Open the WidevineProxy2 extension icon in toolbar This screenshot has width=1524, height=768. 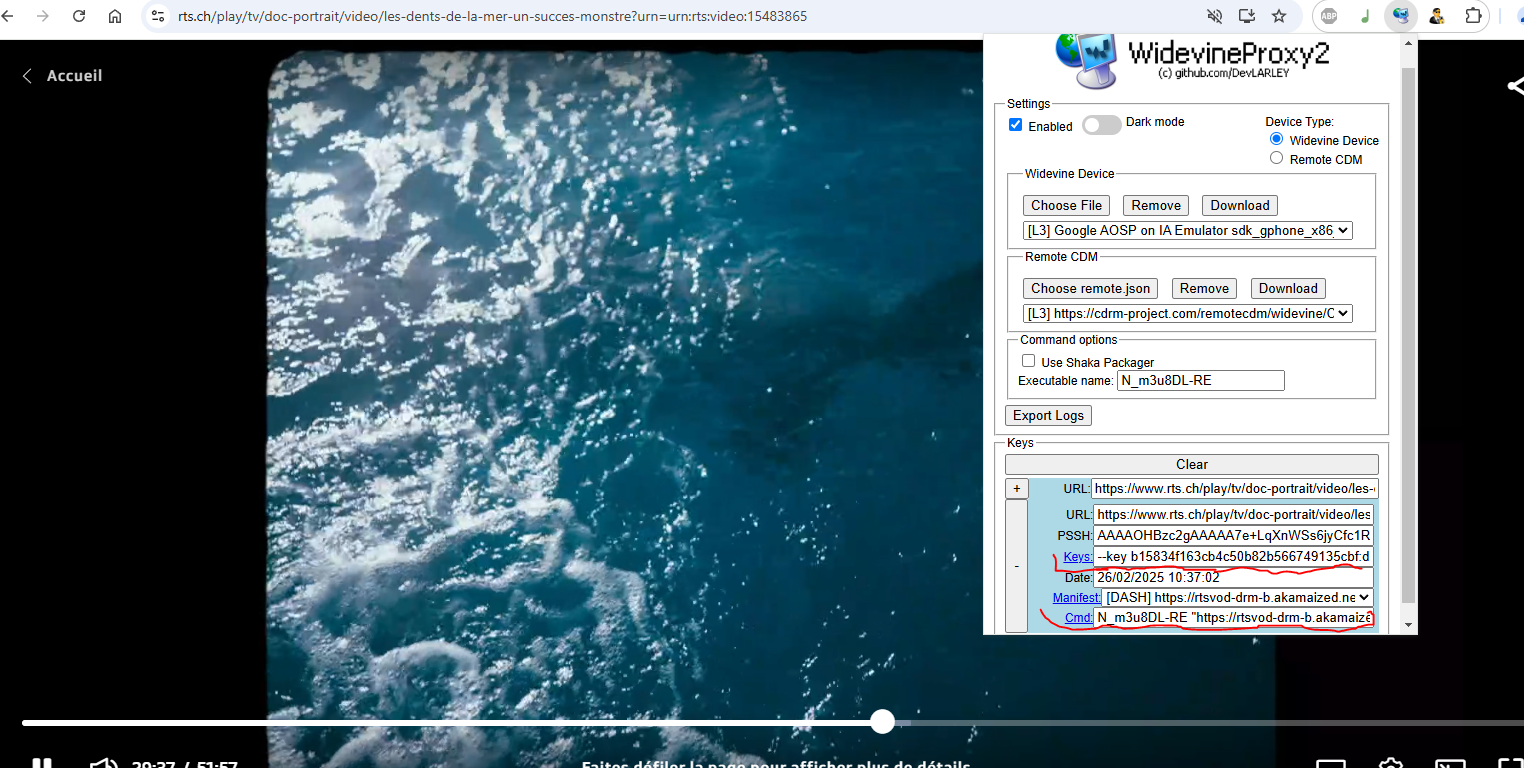(1401, 16)
